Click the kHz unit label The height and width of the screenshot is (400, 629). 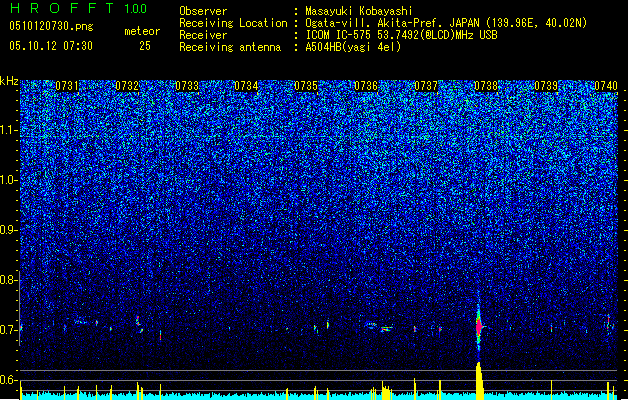tap(9, 81)
